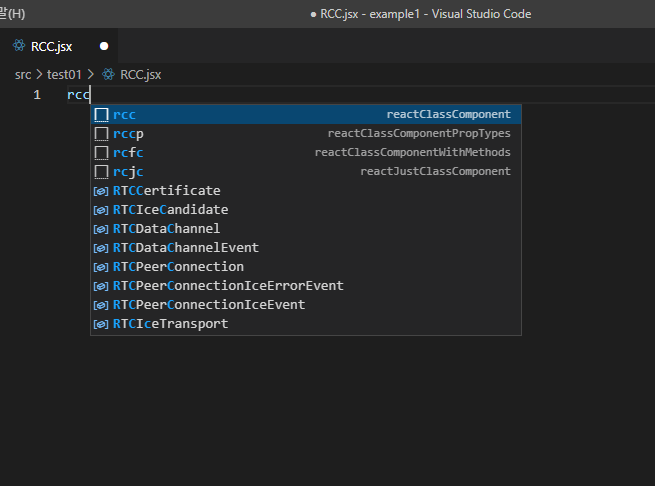
Task: Click line number 1 in gutter
Action: click(x=37, y=95)
